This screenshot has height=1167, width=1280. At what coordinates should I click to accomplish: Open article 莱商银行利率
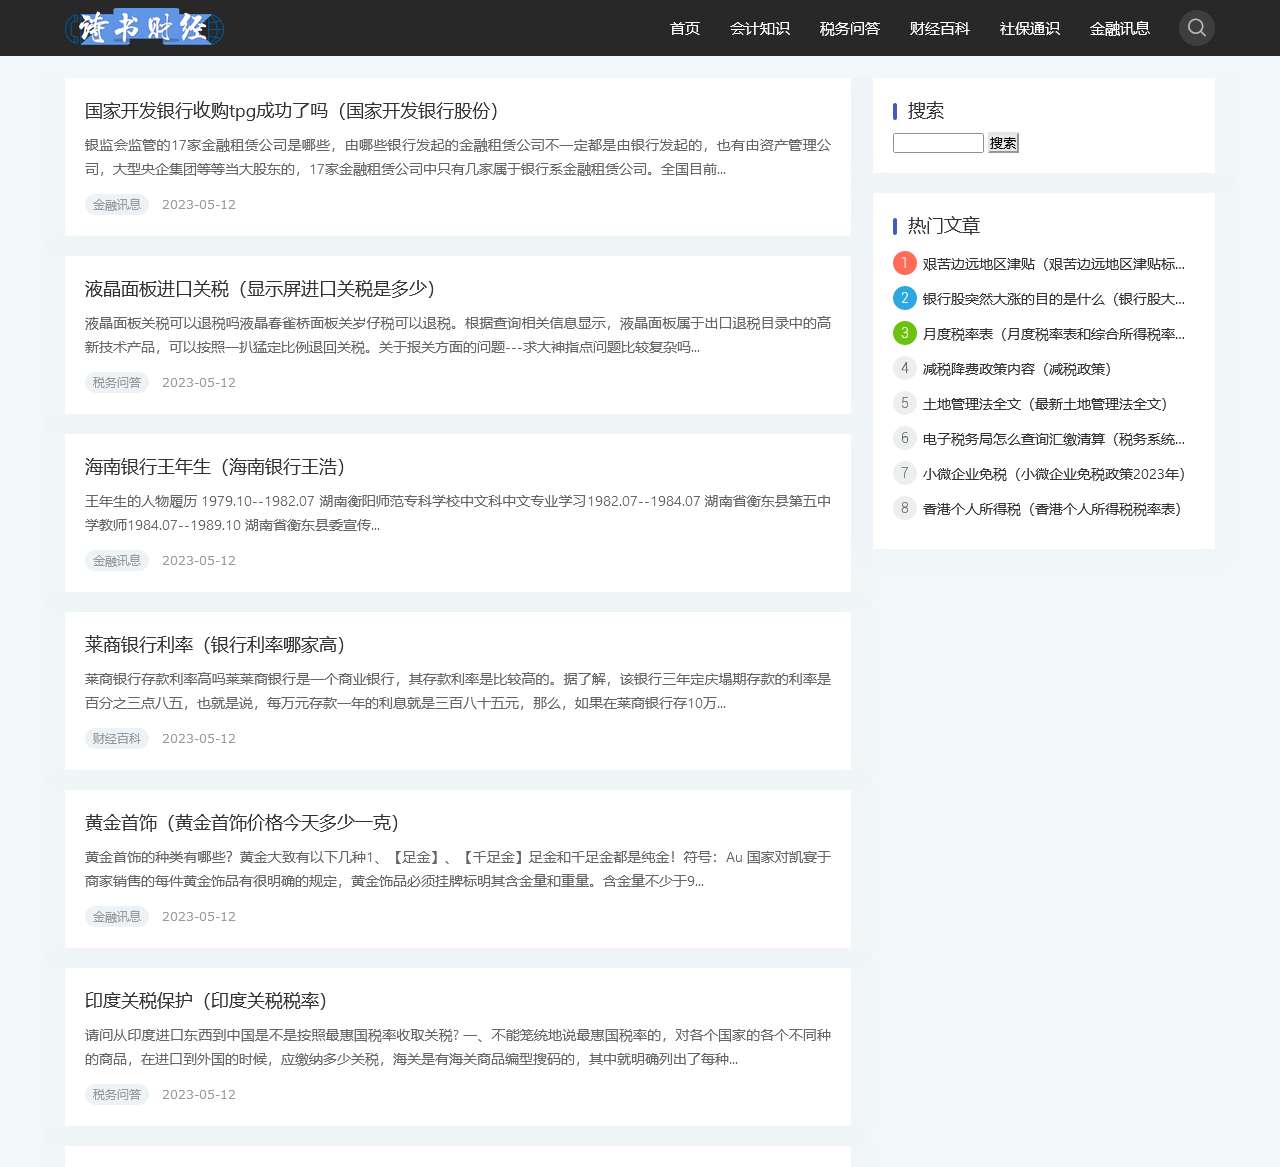[x=215, y=645]
